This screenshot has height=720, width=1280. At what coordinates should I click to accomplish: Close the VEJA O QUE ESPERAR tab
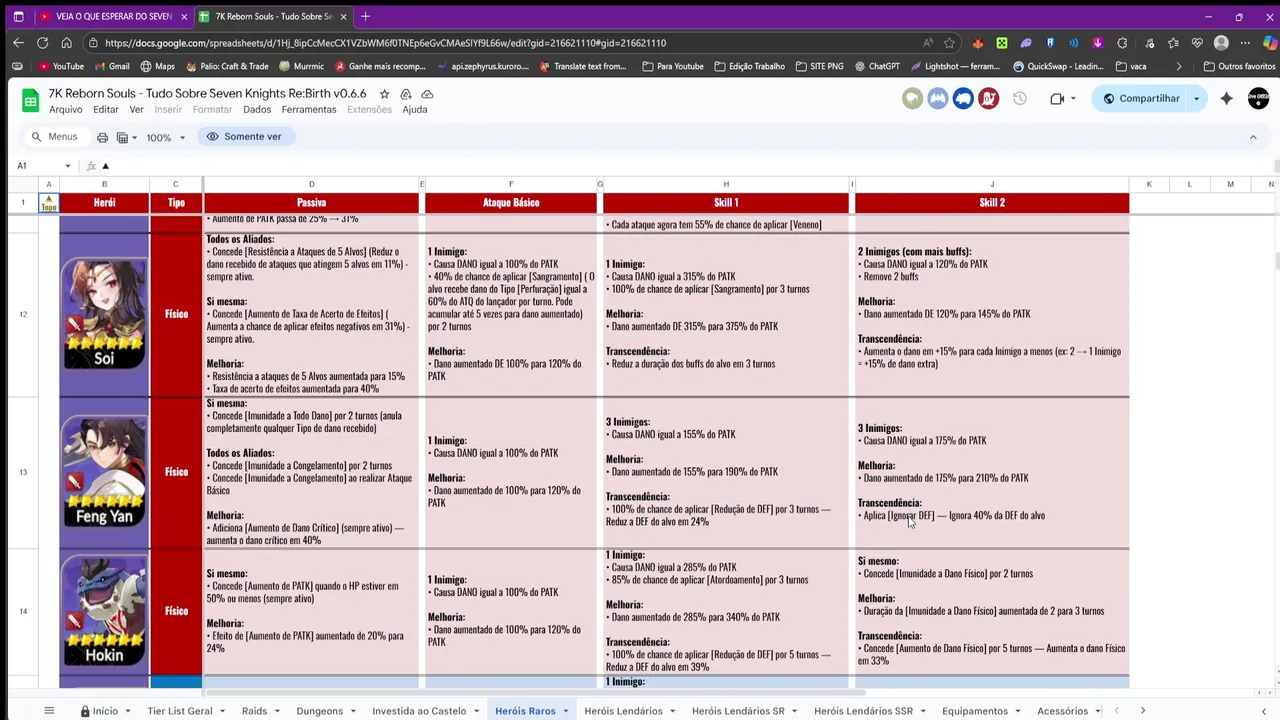coord(182,16)
